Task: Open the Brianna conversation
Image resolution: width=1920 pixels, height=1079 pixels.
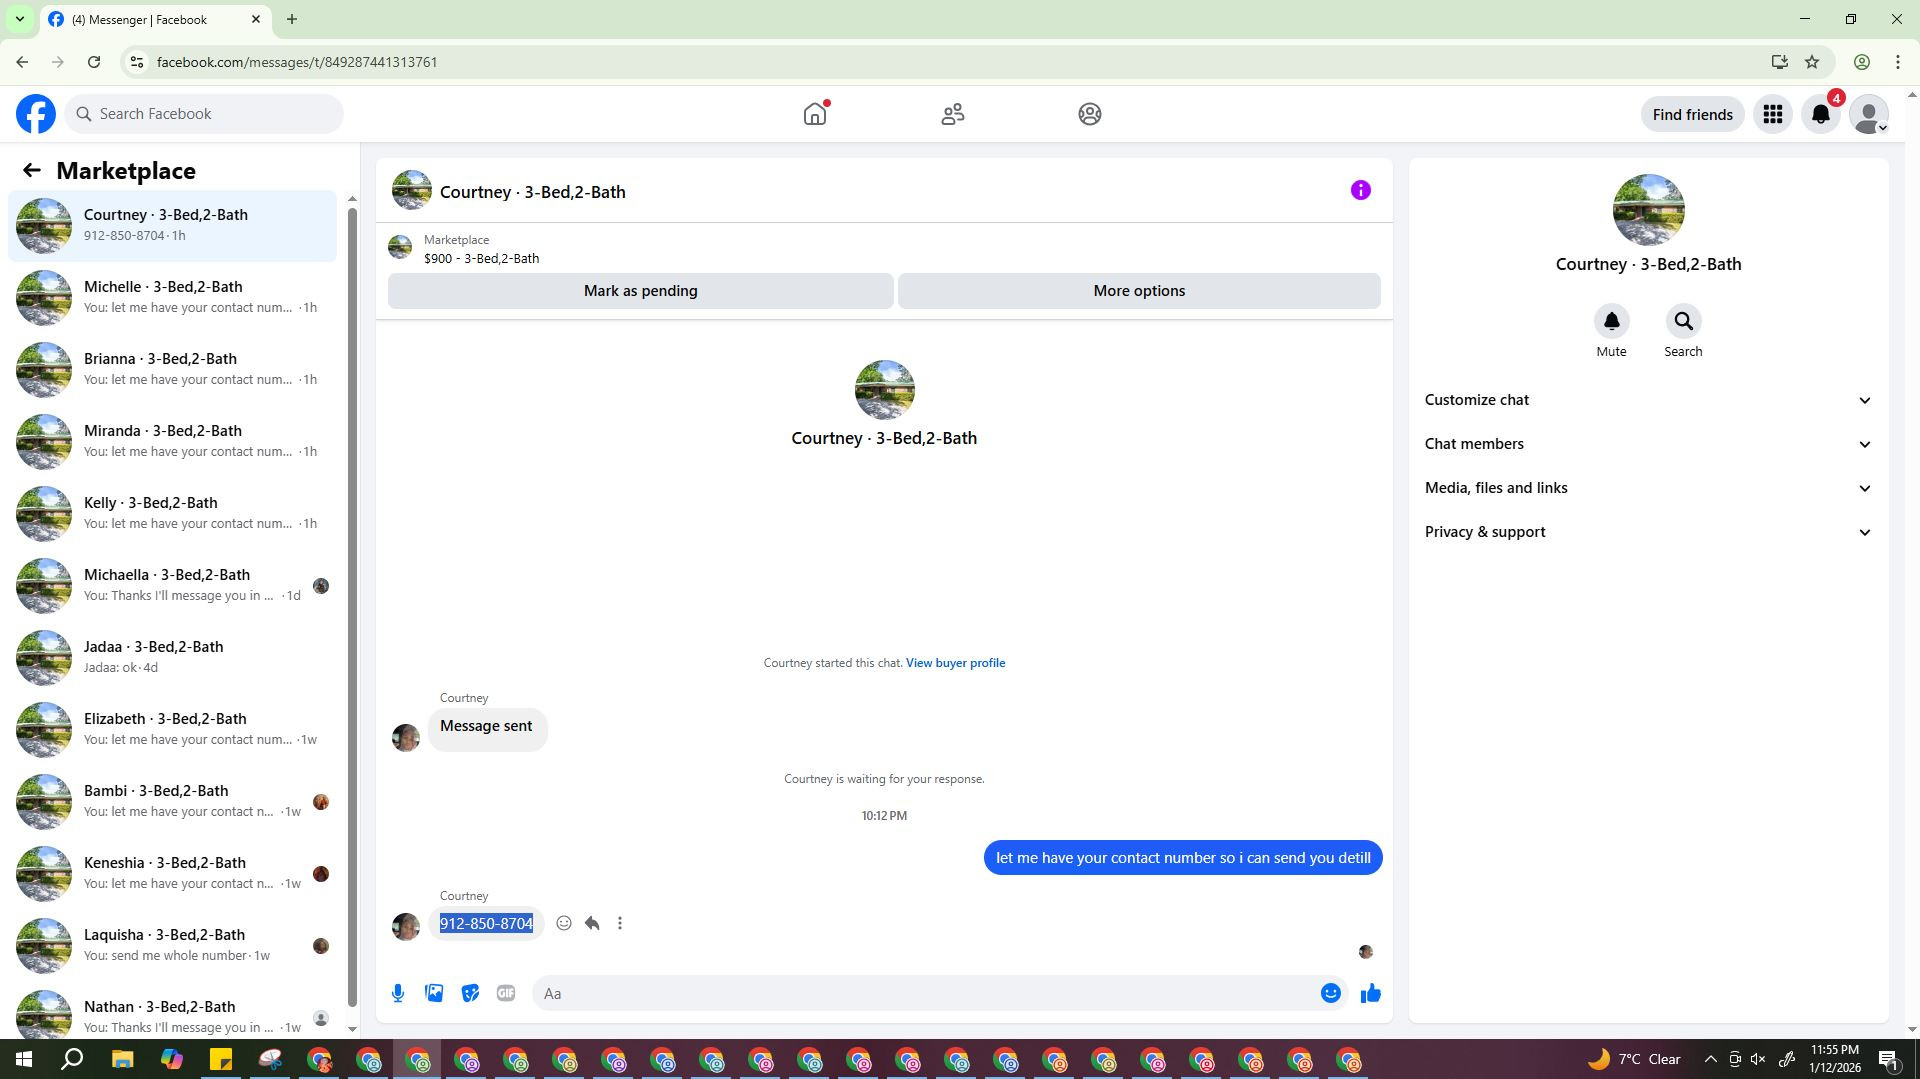Action: point(172,369)
